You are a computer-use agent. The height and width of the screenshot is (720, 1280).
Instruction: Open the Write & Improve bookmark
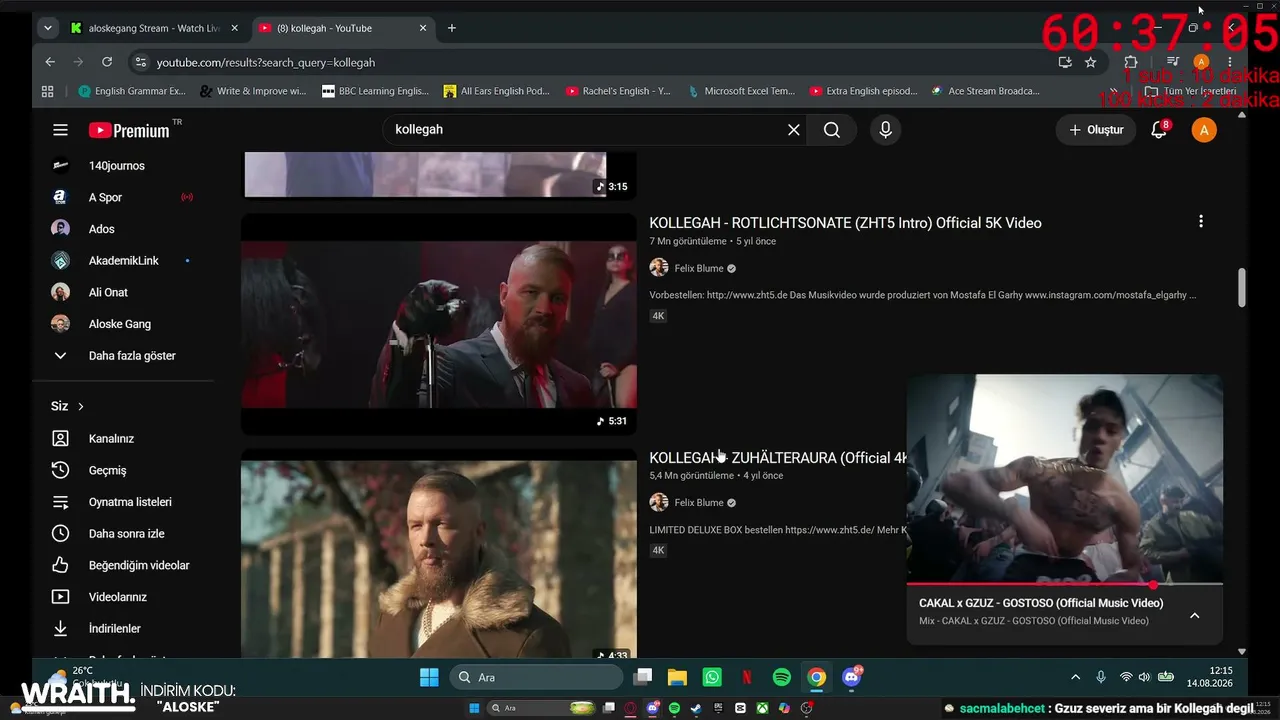(x=253, y=91)
